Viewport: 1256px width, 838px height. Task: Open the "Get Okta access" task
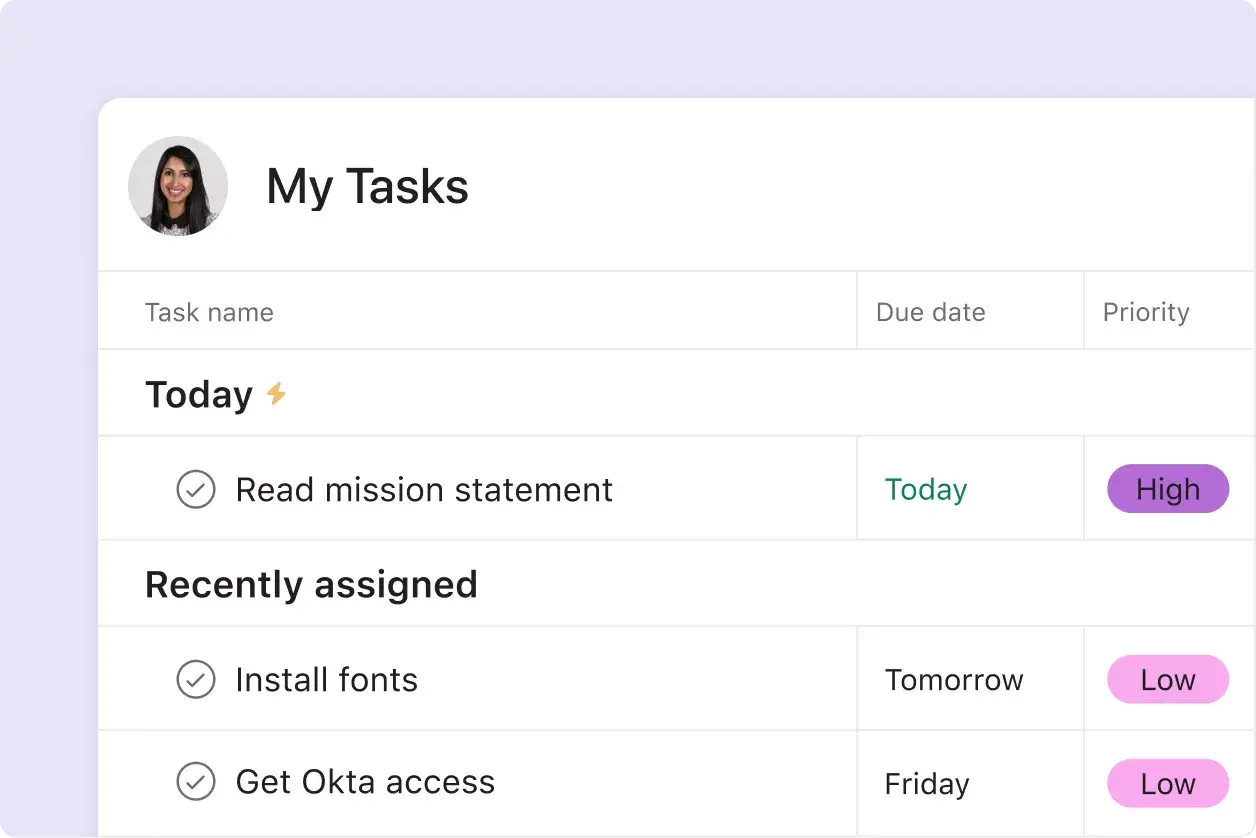pyautogui.click(x=364, y=783)
